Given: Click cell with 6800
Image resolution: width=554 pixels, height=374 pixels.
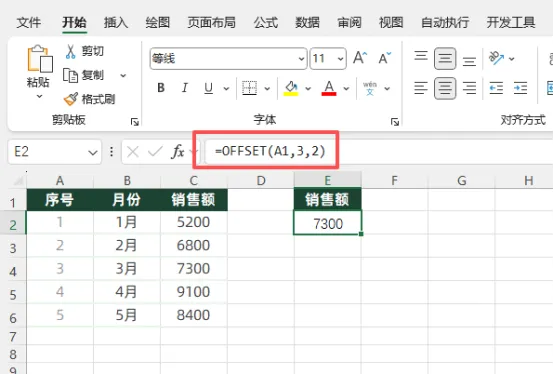Looking at the screenshot, I should click(x=194, y=245).
